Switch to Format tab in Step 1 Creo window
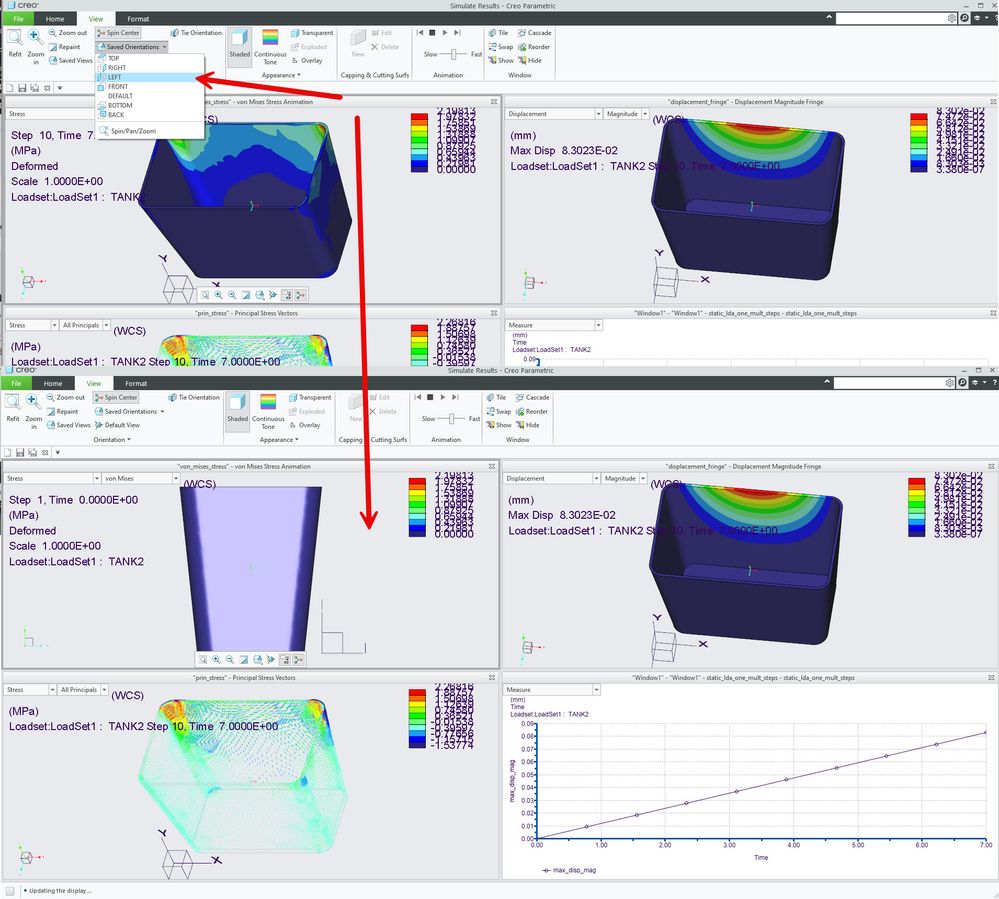 (x=136, y=384)
